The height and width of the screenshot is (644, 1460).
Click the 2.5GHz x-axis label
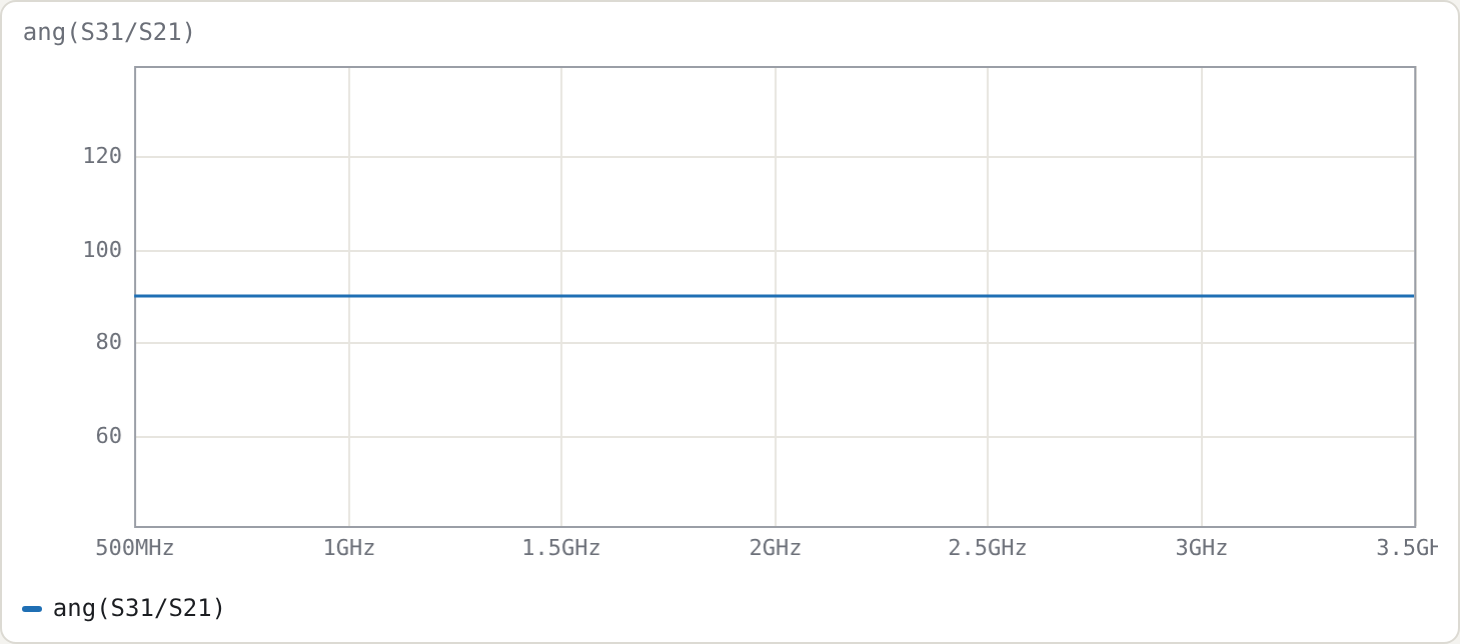(988, 548)
